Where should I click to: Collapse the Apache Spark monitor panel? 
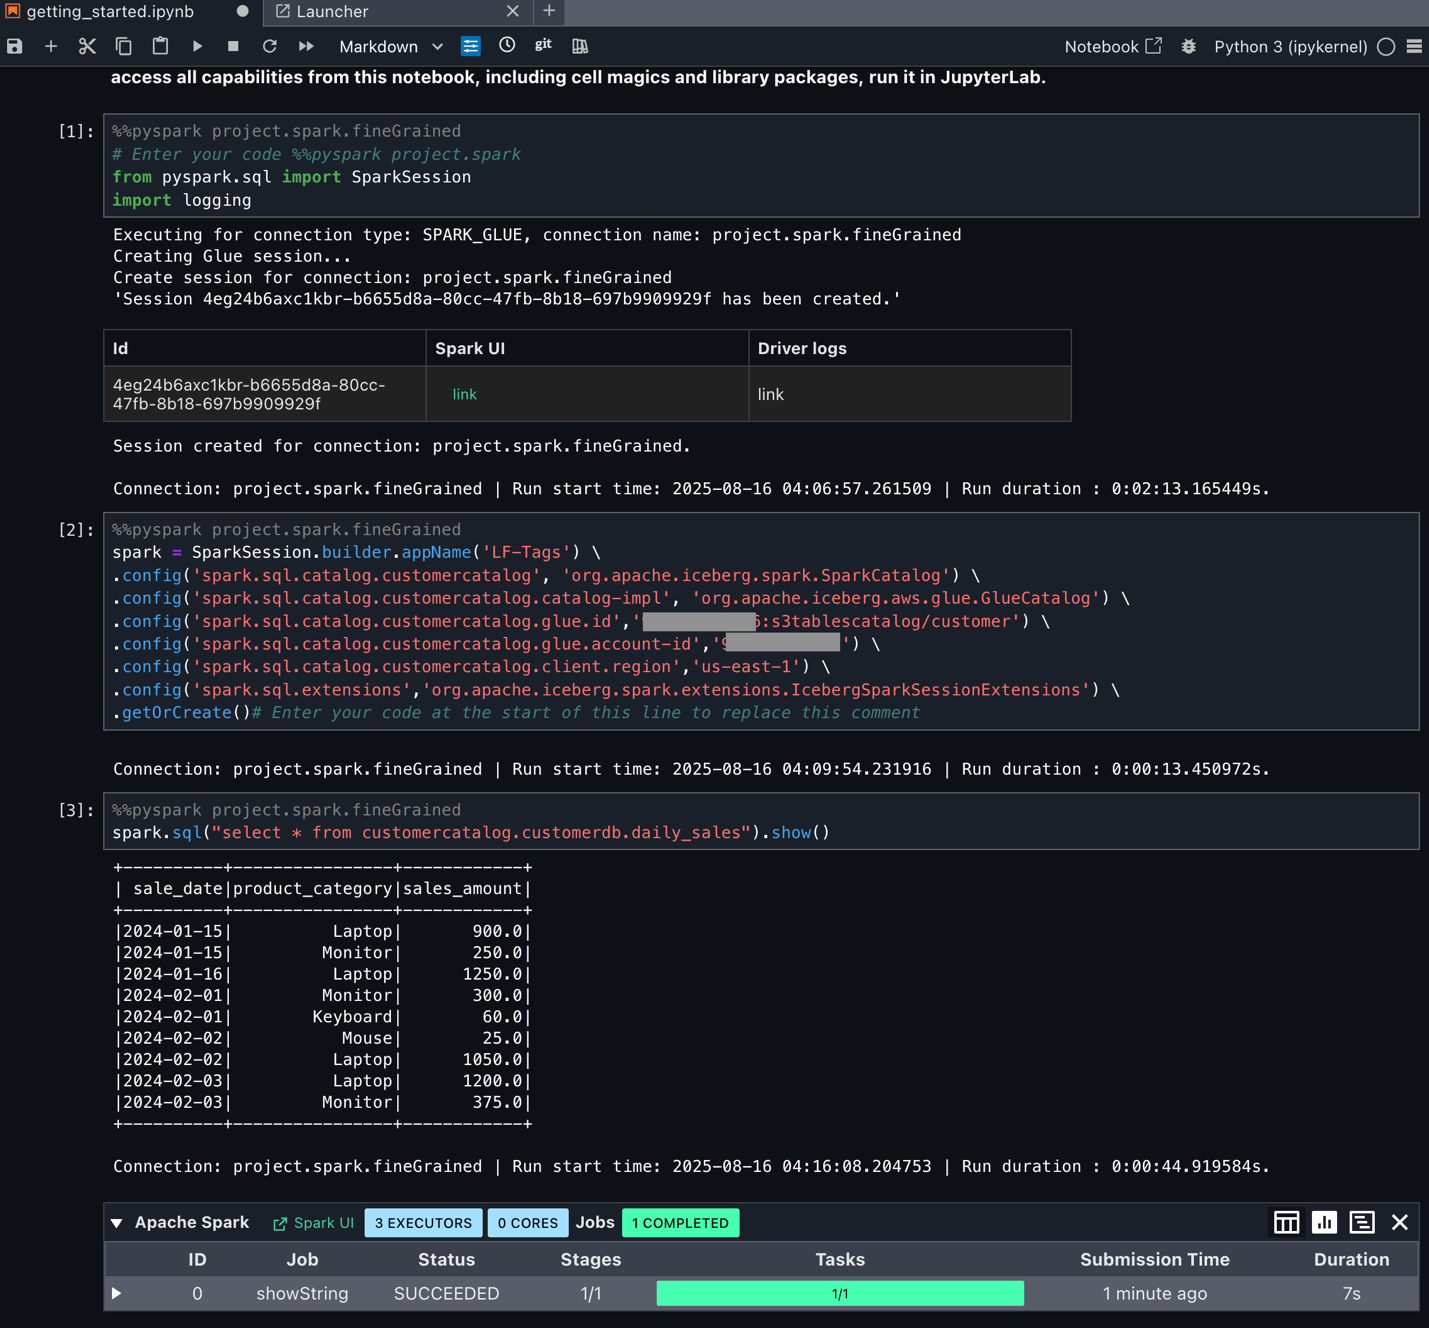117,1223
